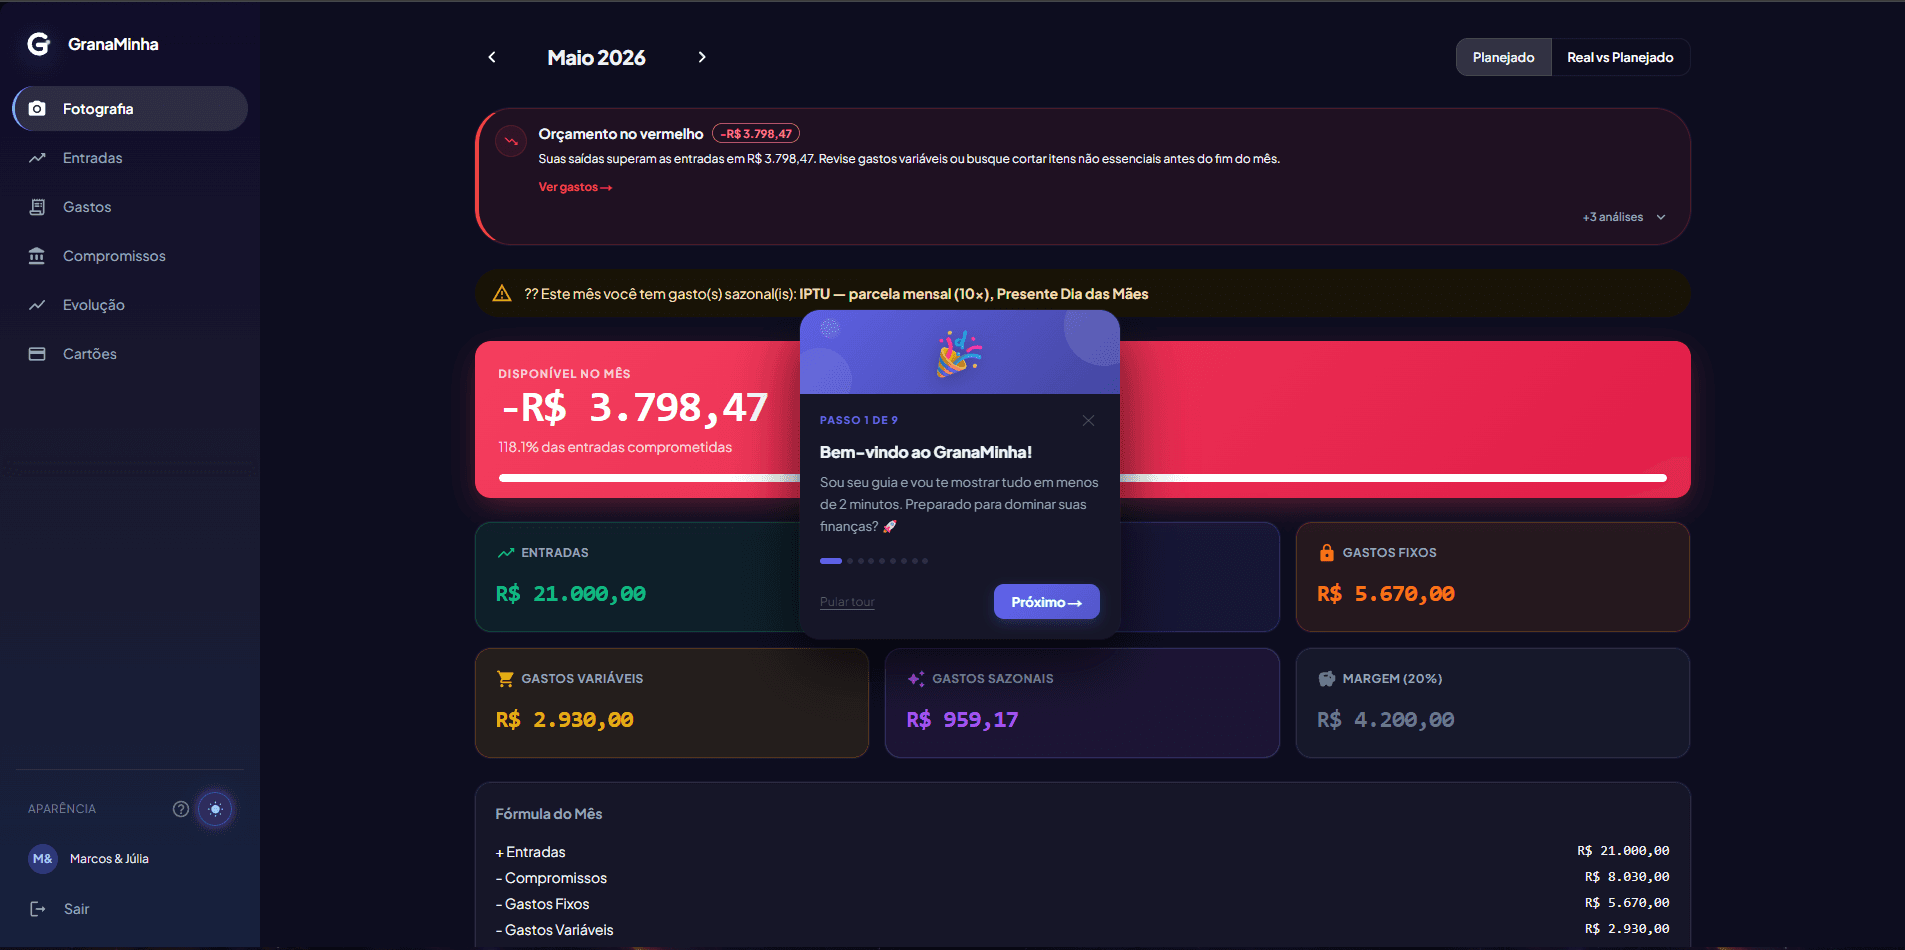
Task: Open the Gastos Variáveis R$ 2.930,00 value
Action: pyautogui.click(x=565, y=720)
